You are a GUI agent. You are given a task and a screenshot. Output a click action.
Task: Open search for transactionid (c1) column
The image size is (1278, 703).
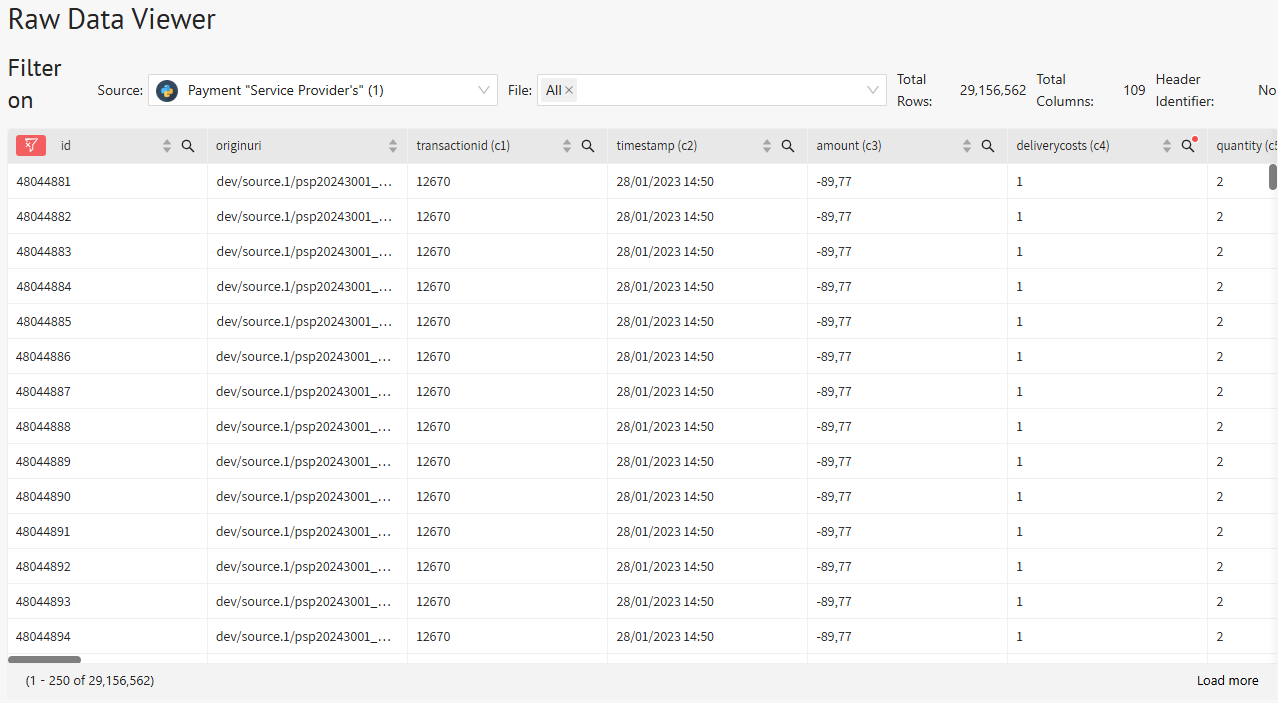point(588,146)
